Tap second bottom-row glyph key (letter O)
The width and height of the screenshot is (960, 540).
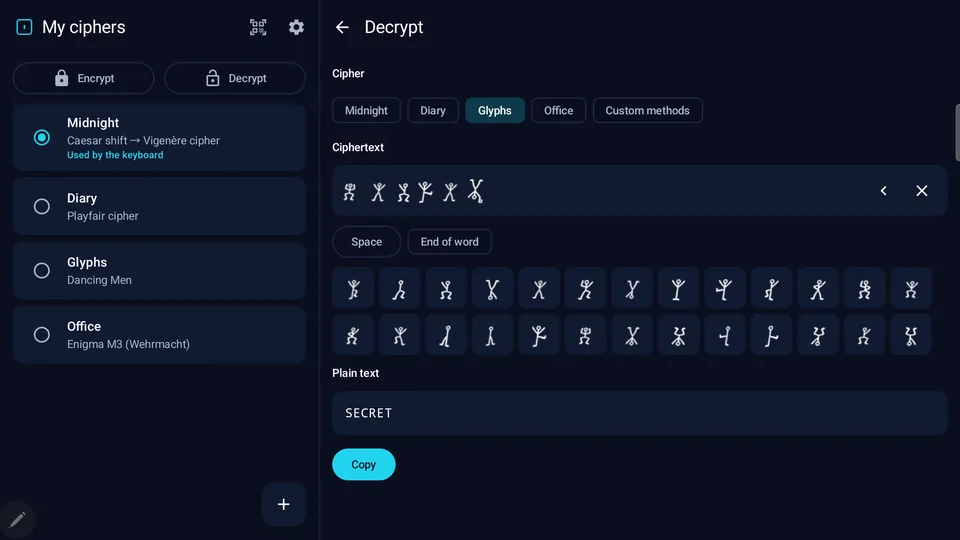[x=400, y=336]
